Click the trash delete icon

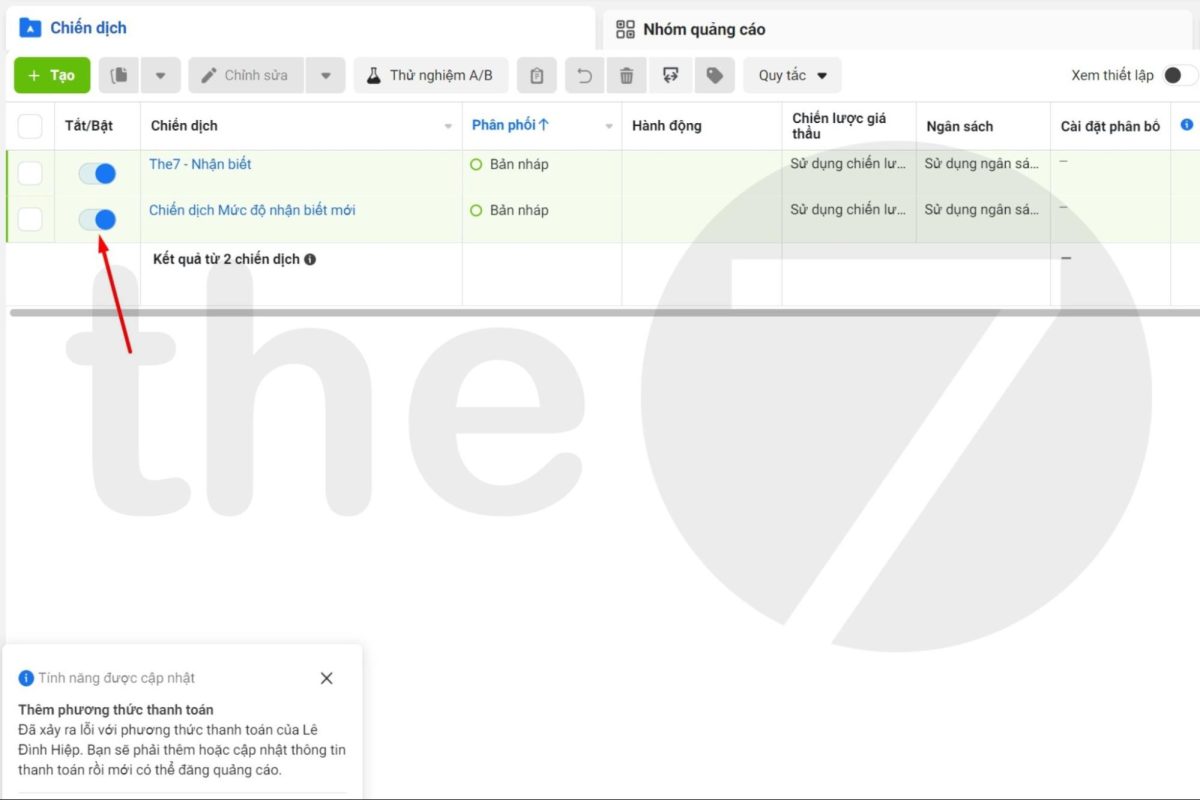pyautogui.click(x=627, y=76)
